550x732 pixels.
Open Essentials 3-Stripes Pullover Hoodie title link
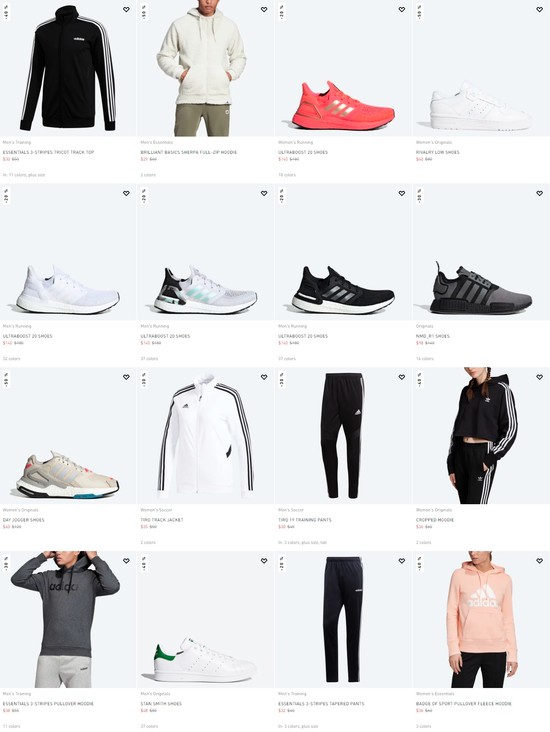pos(48,704)
